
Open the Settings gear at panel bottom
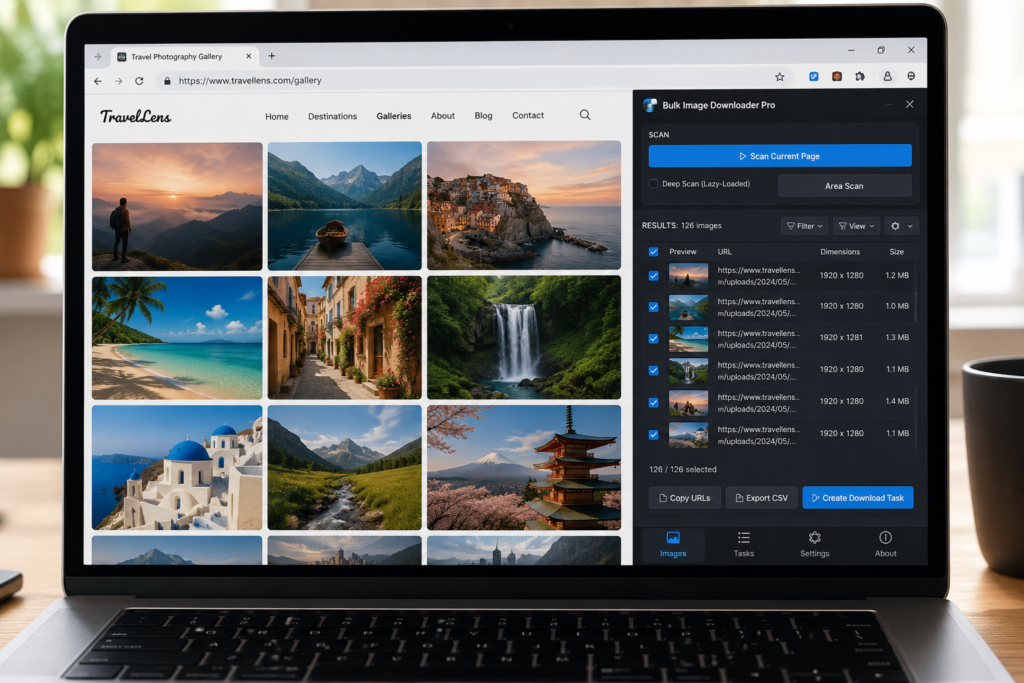(x=814, y=545)
